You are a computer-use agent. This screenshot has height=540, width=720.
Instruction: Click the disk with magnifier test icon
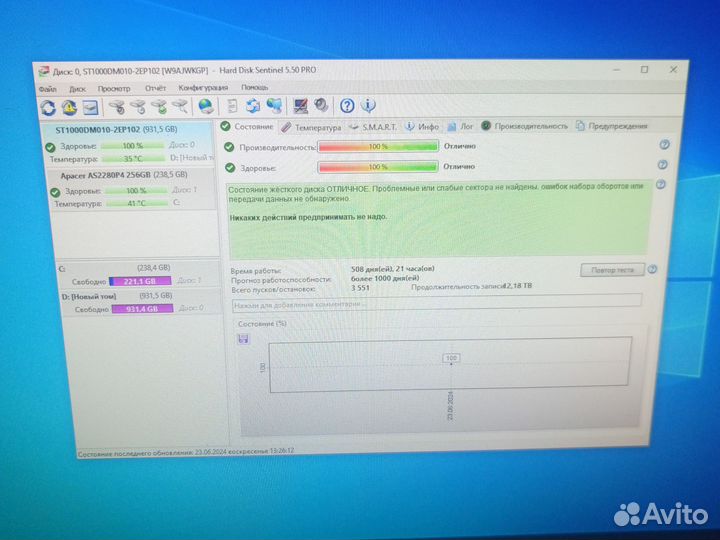[x=180, y=107]
